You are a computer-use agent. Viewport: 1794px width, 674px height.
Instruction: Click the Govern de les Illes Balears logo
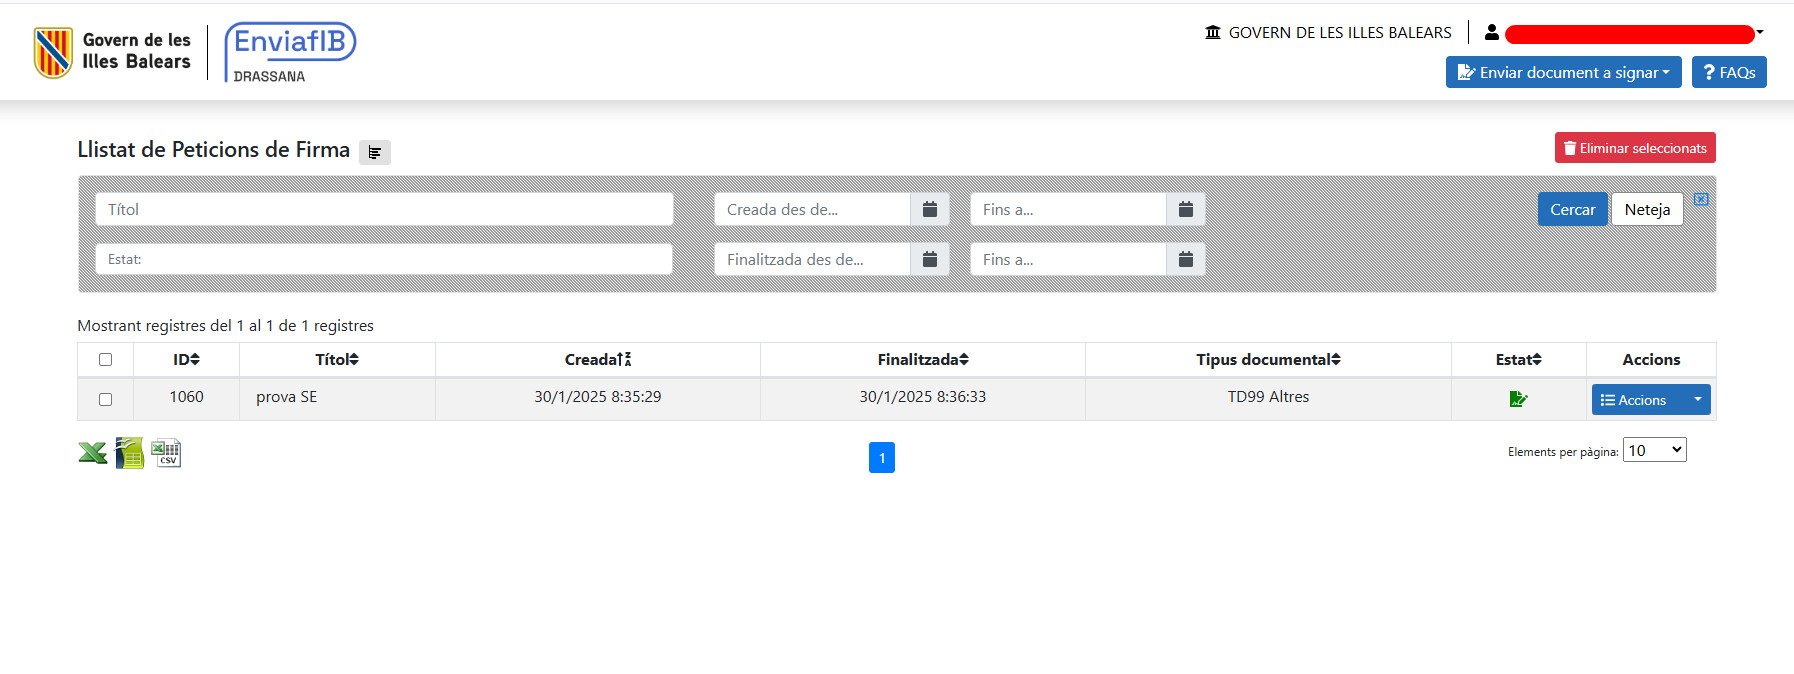[x=112, y=52]
